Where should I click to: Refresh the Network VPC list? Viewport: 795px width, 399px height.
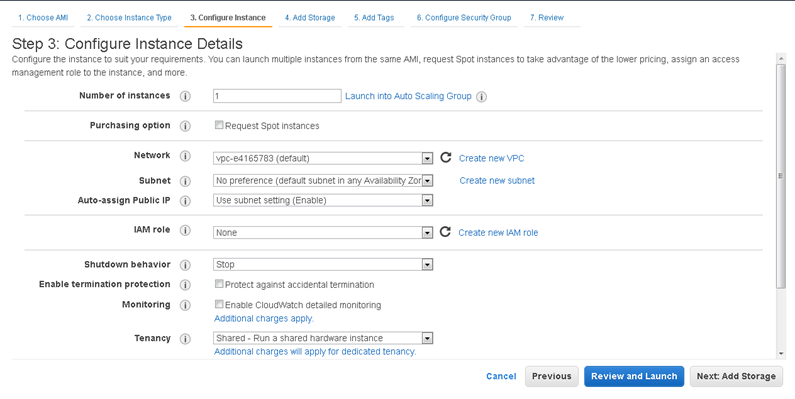(x=445, y=158)
